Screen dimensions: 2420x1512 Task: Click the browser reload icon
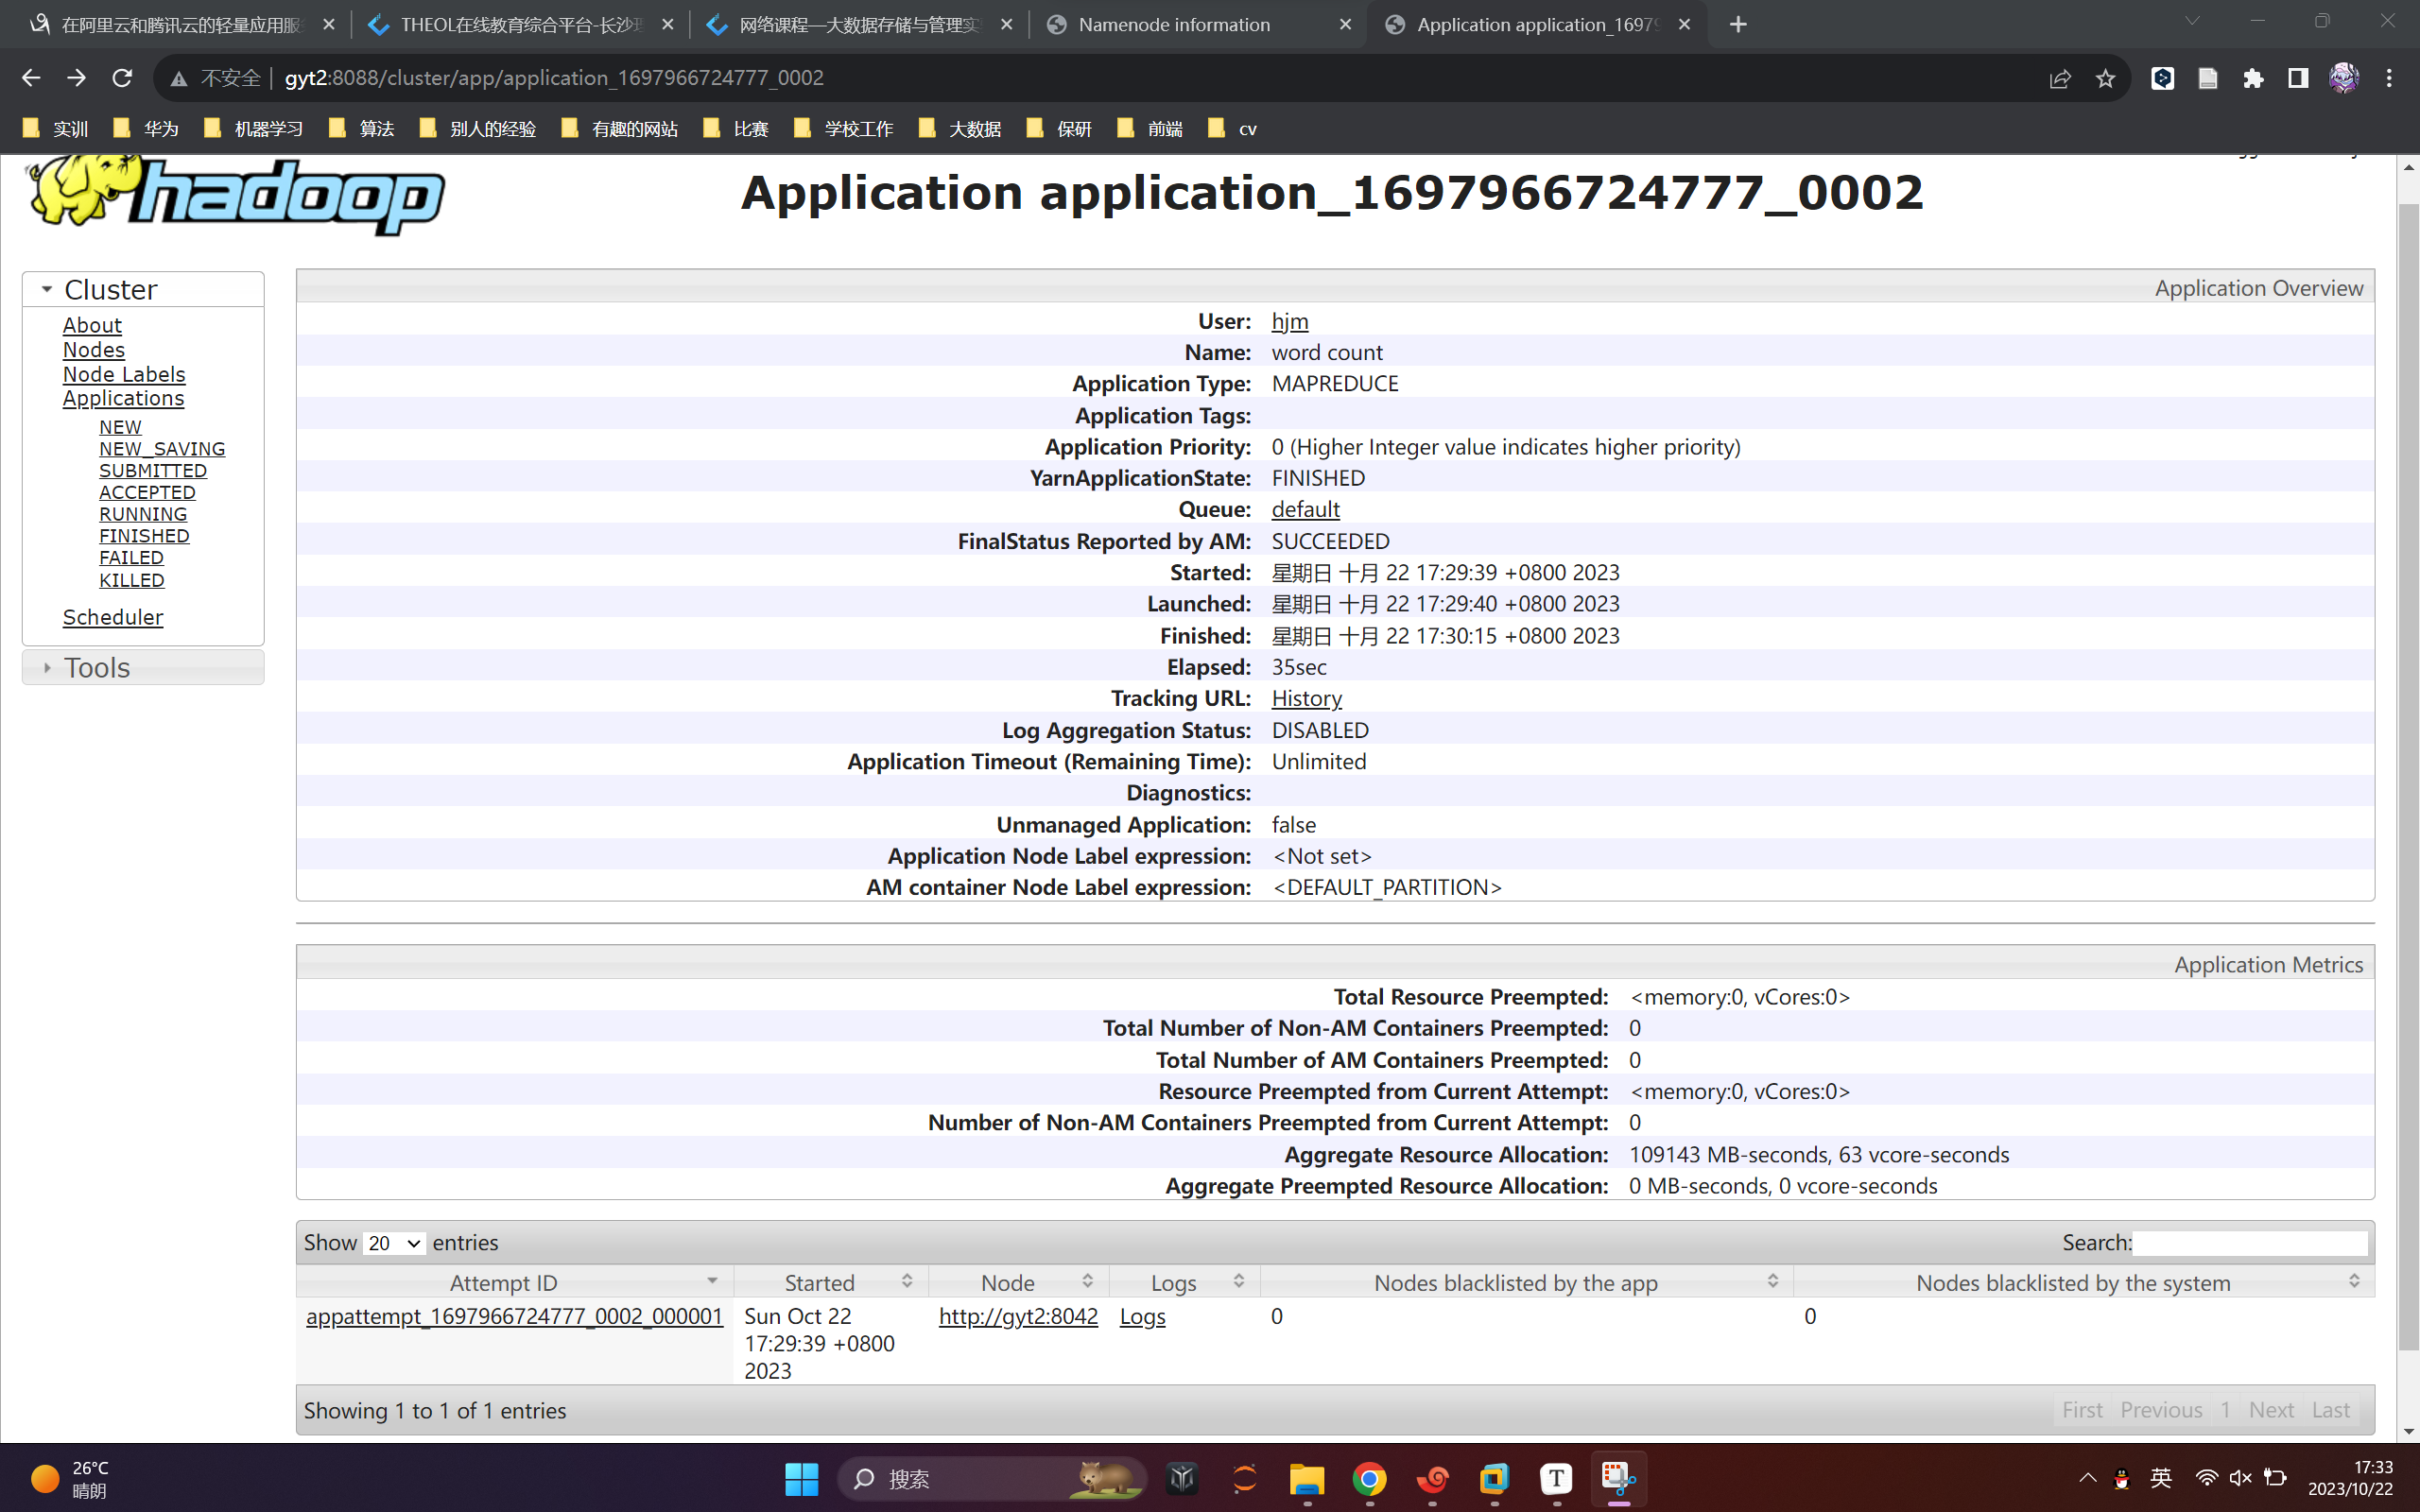pyautogui.click(x=122, y=78)
